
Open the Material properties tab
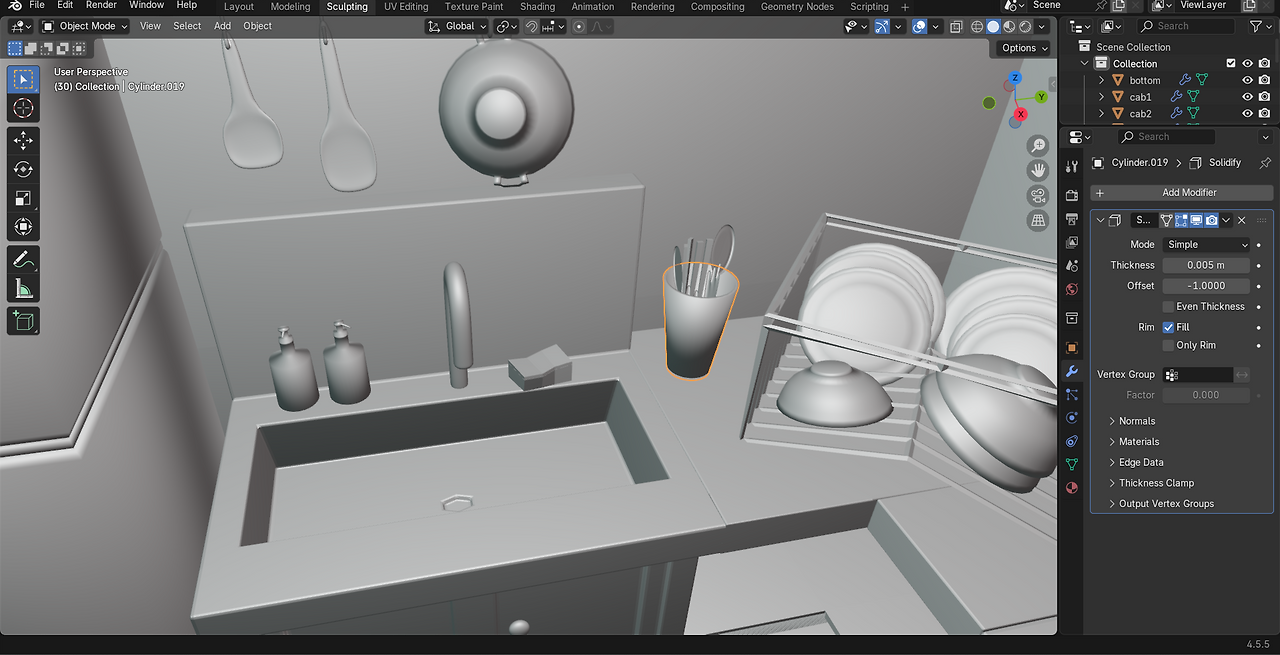click(x=1072, y=488)
